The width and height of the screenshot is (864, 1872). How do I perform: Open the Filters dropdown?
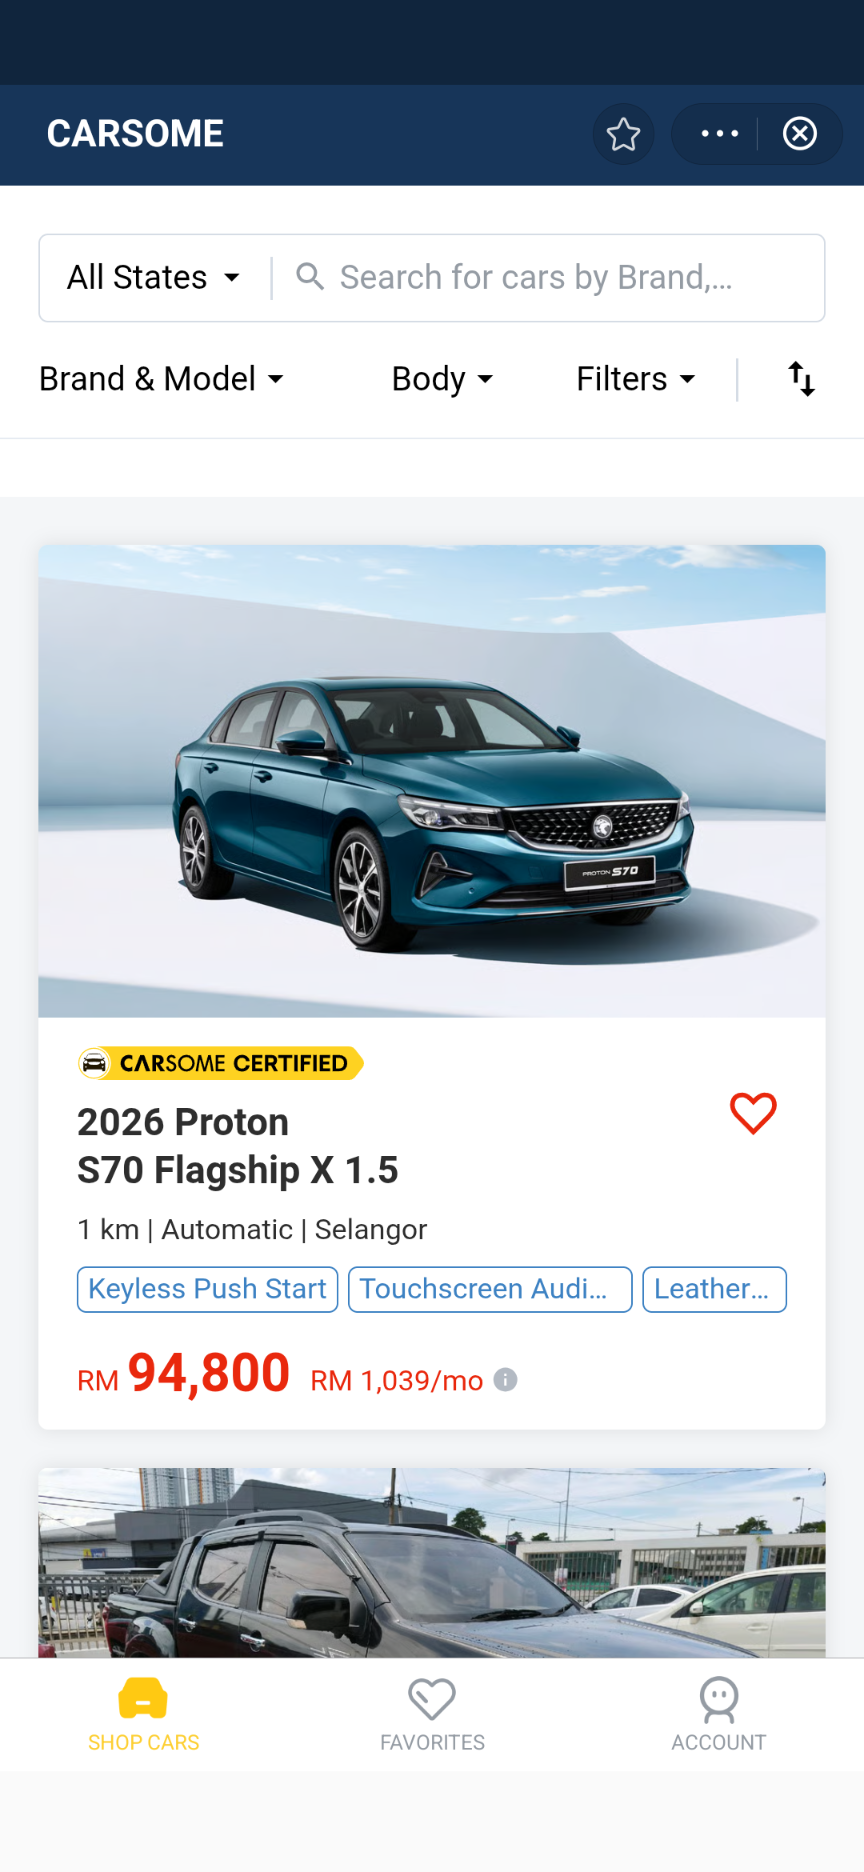635,379
